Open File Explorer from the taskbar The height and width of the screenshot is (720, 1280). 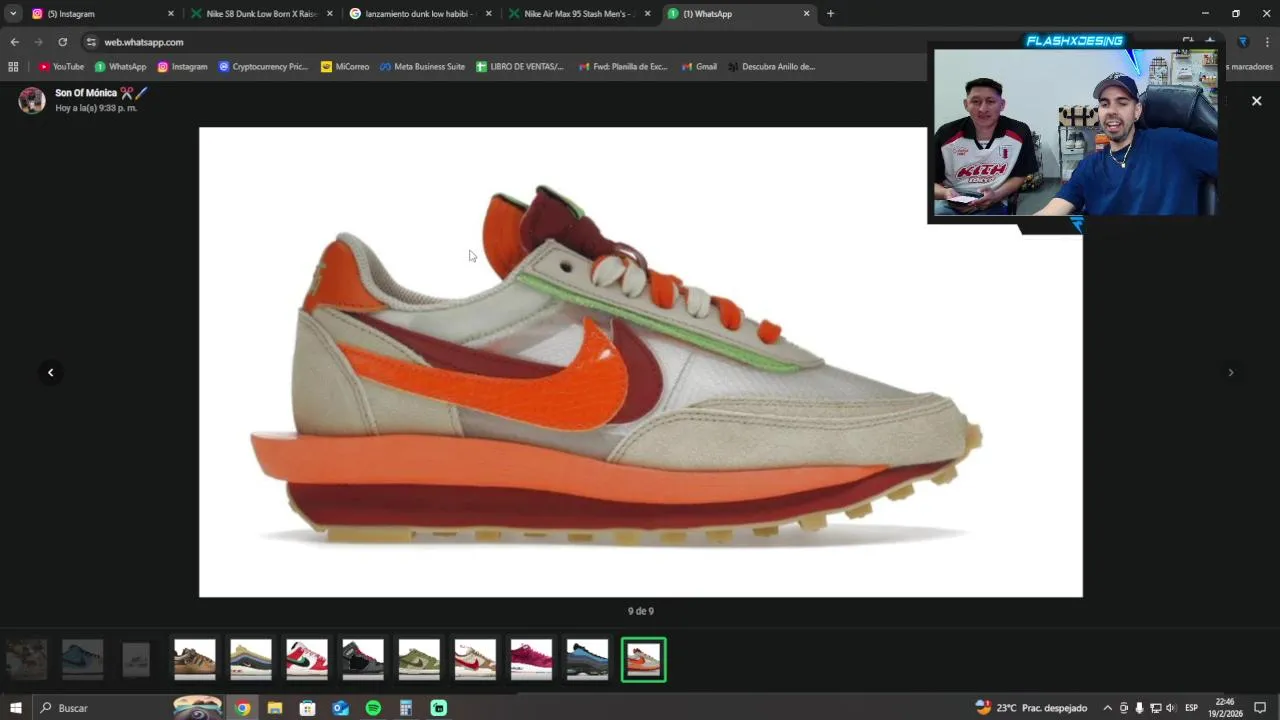[x=275, y=708]
